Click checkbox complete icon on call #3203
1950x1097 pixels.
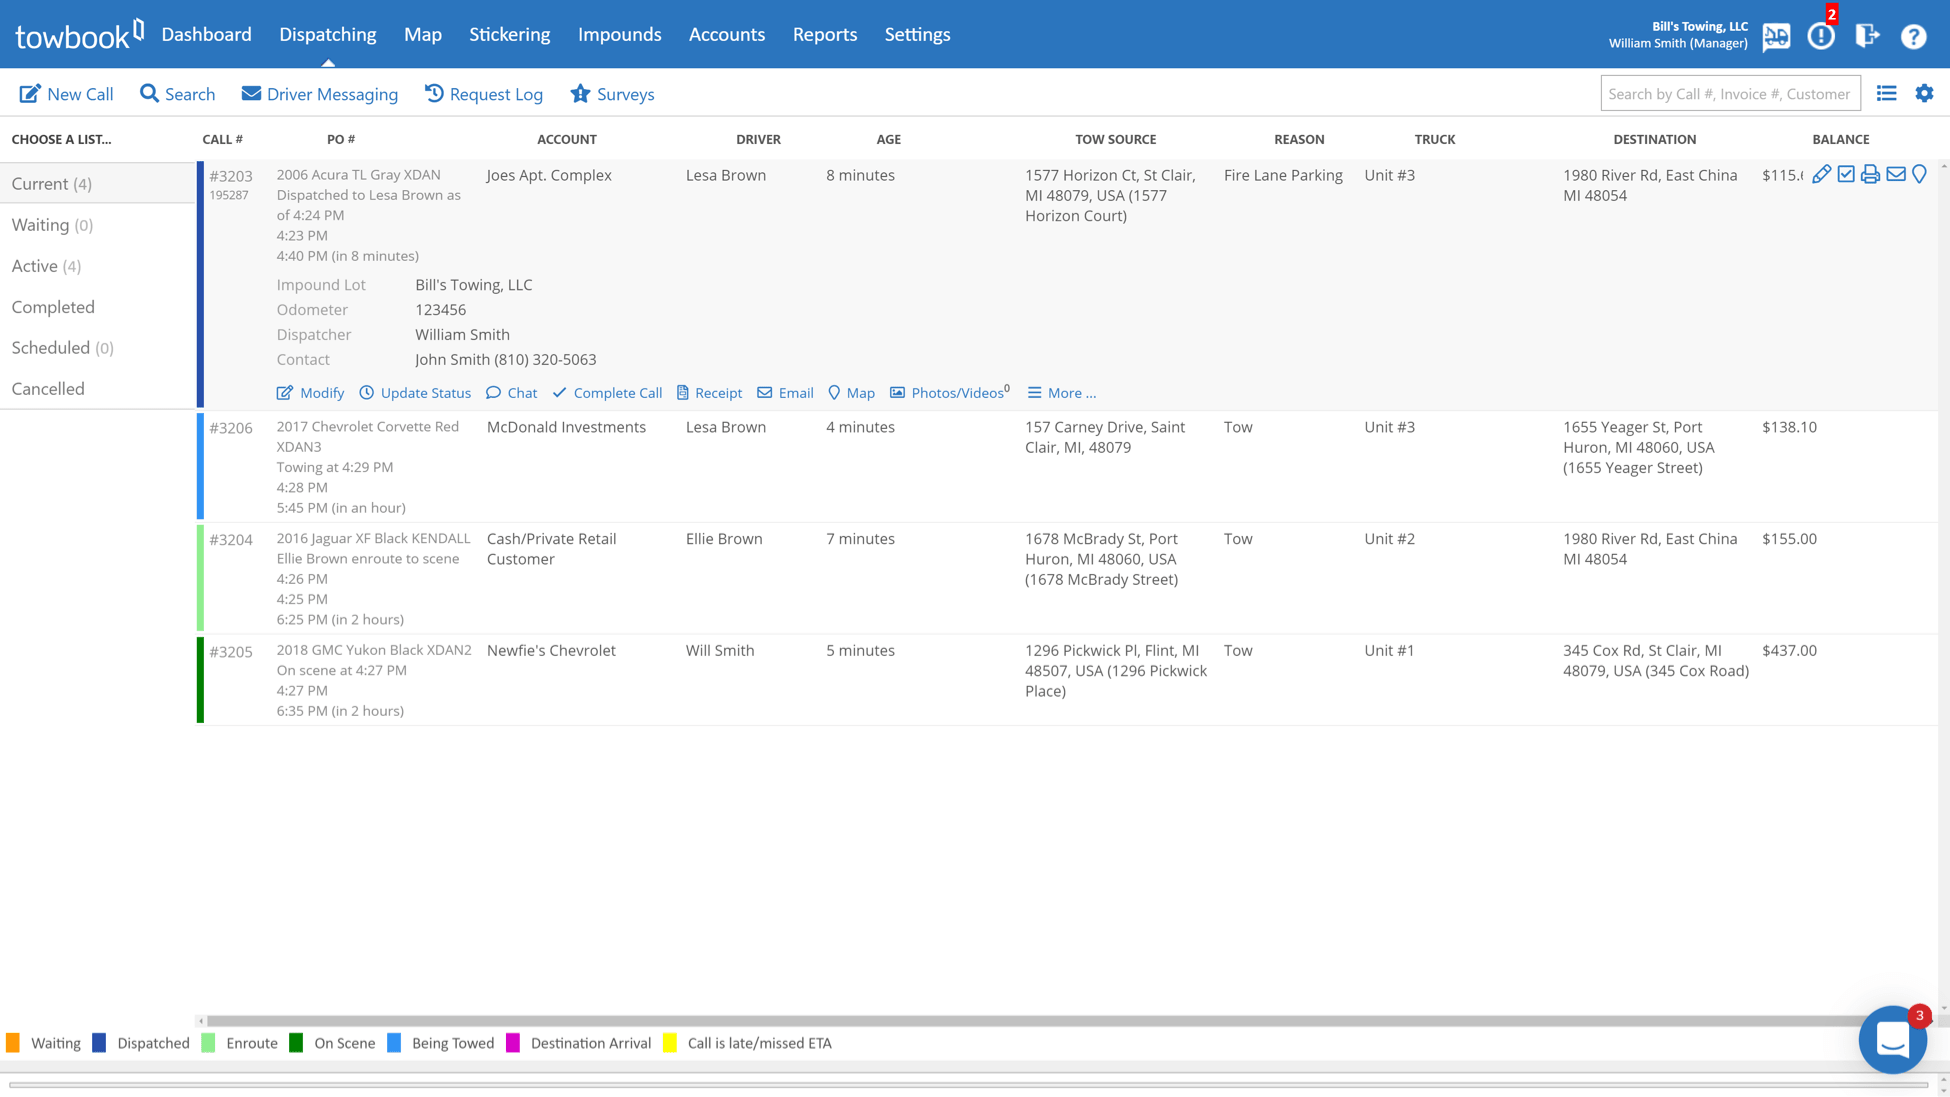pos(1846,175)
